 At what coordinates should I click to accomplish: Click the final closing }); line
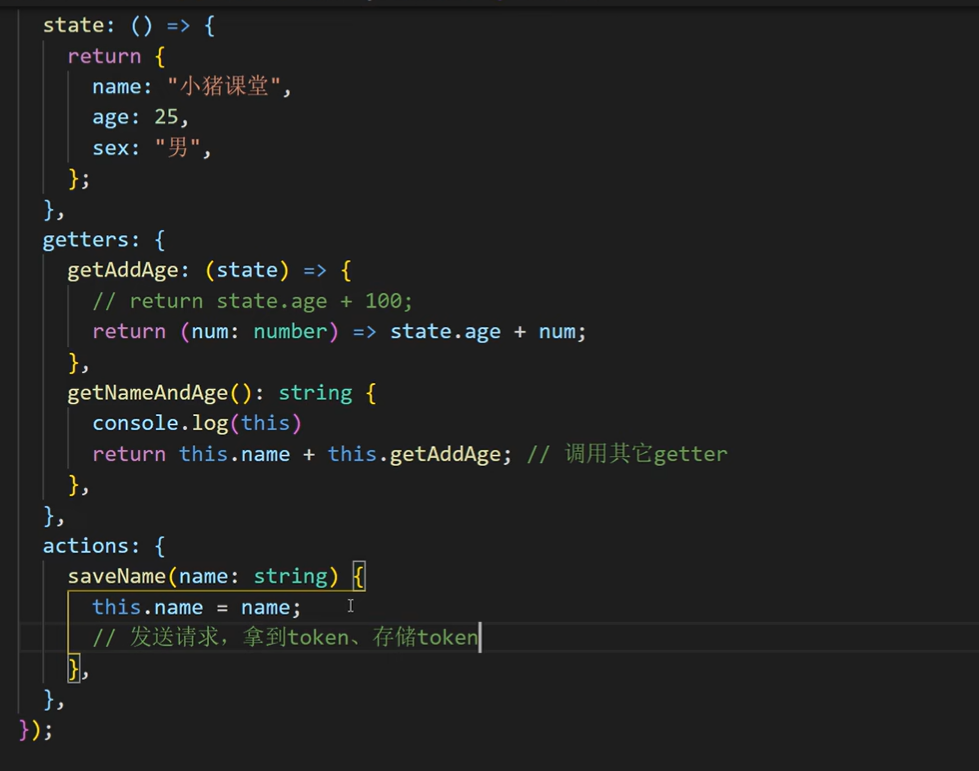tap(36, 729)
